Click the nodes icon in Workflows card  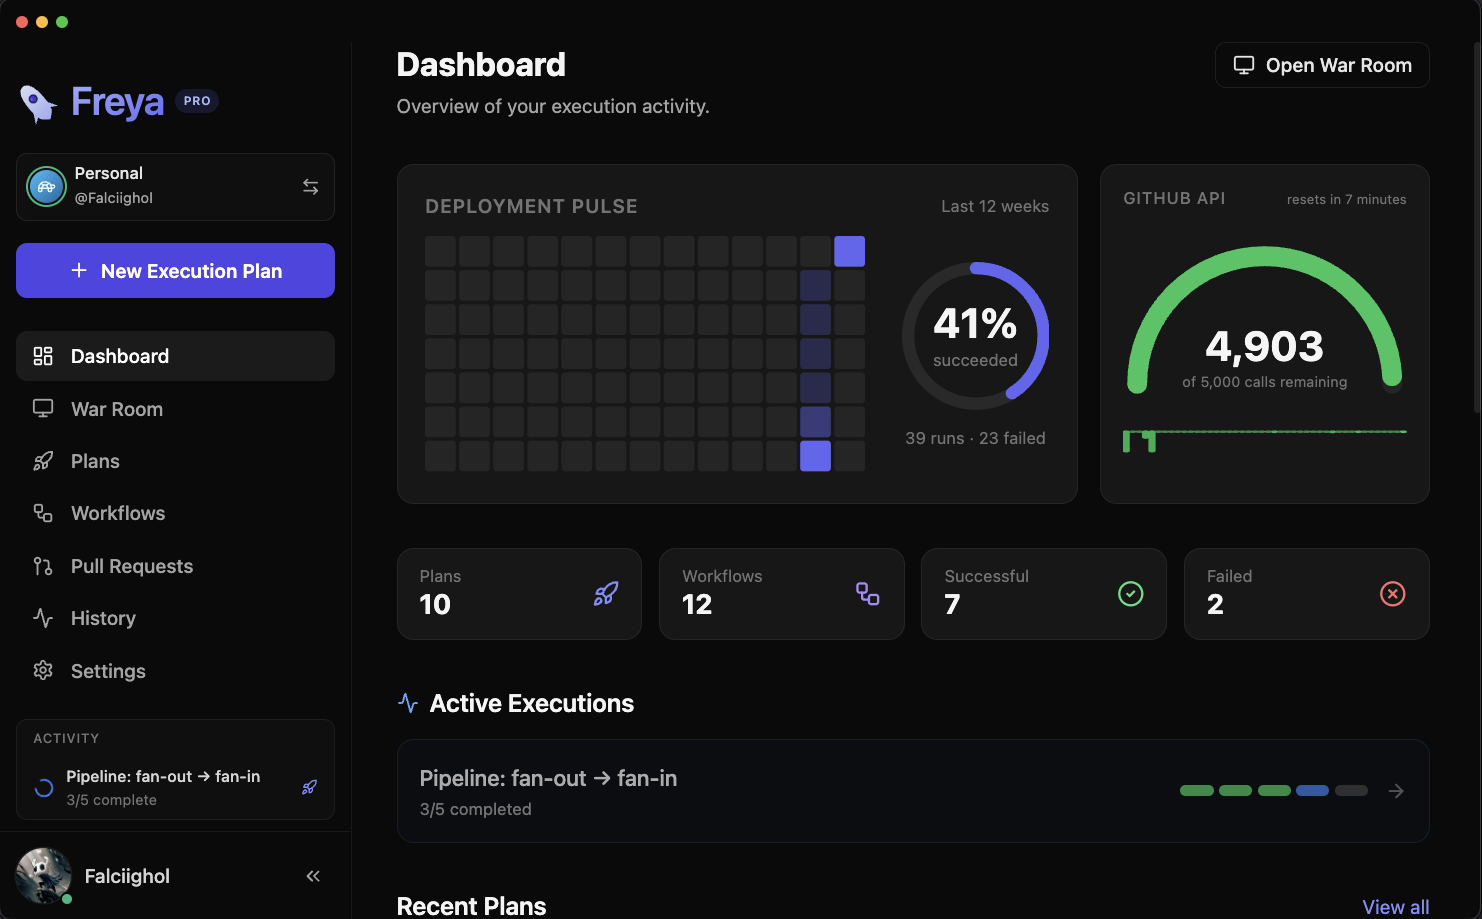[868, 594]
